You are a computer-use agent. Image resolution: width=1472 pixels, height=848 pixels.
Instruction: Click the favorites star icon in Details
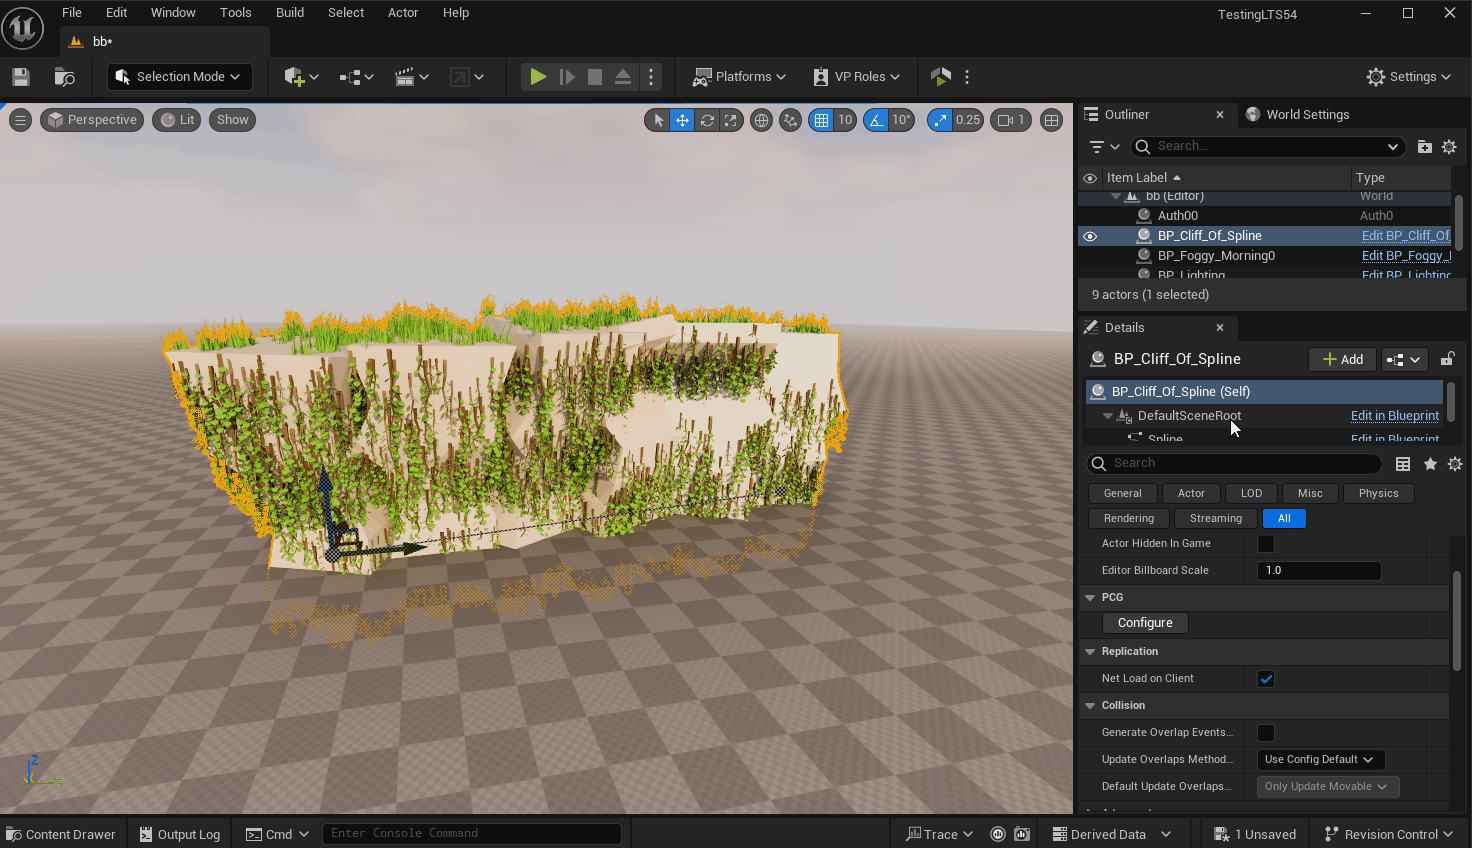(1430, 464)
